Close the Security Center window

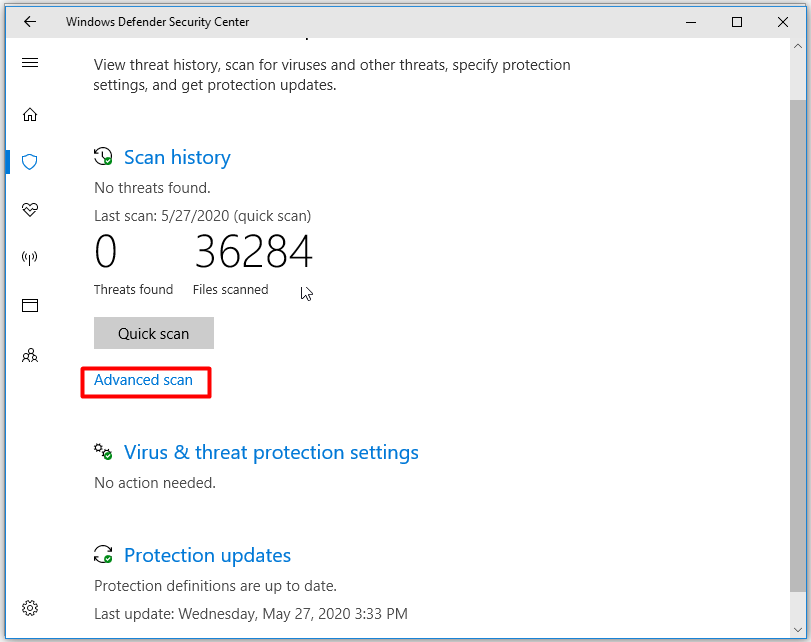(x=783, y=22)
